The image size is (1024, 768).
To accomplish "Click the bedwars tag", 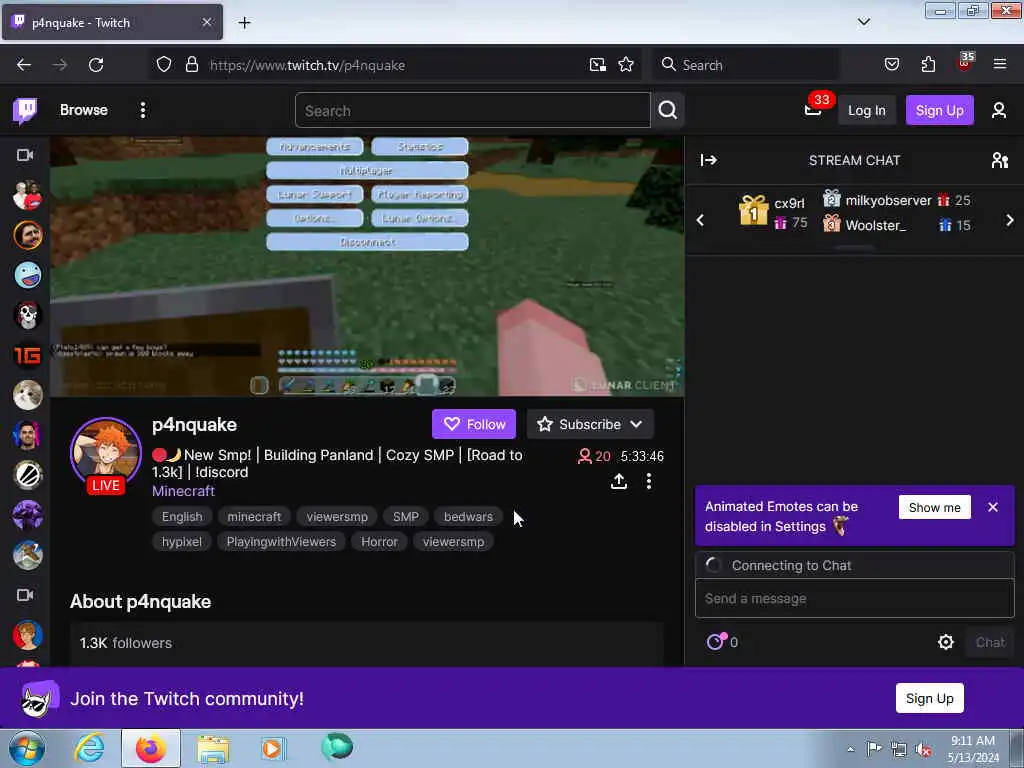I will point(468,517).
